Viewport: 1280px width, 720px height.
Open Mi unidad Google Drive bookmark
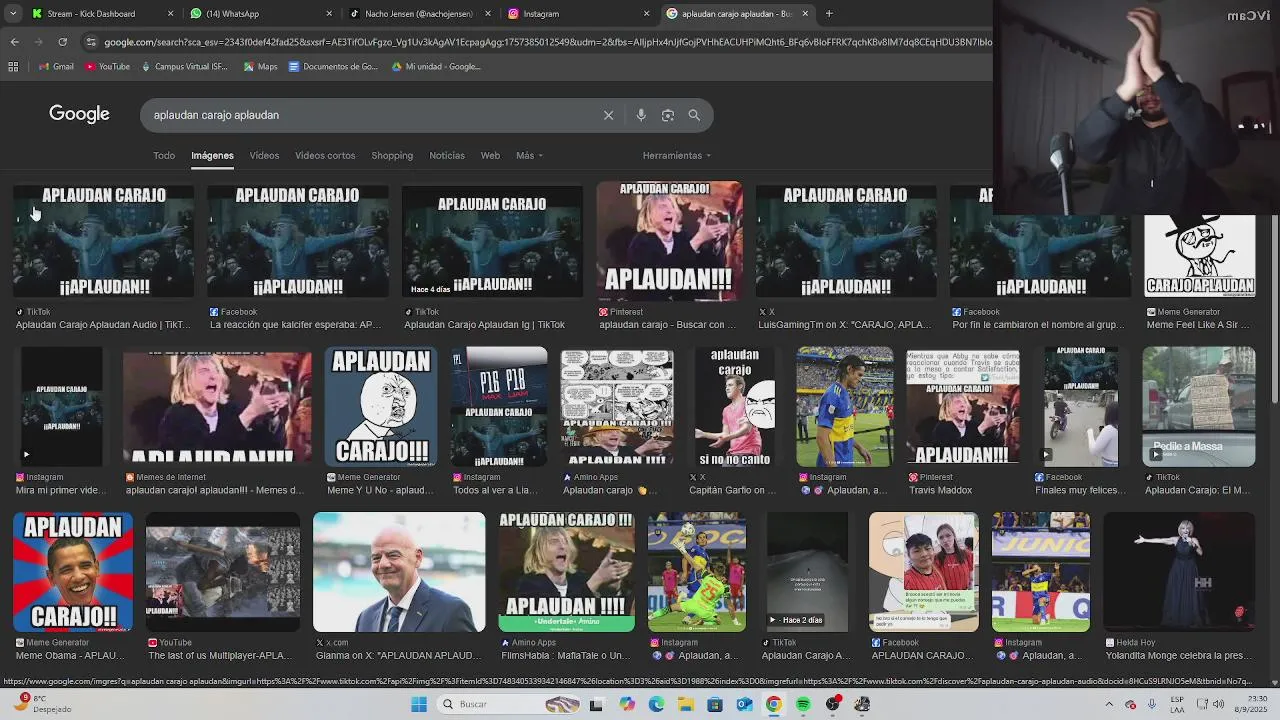coord(437,67)
